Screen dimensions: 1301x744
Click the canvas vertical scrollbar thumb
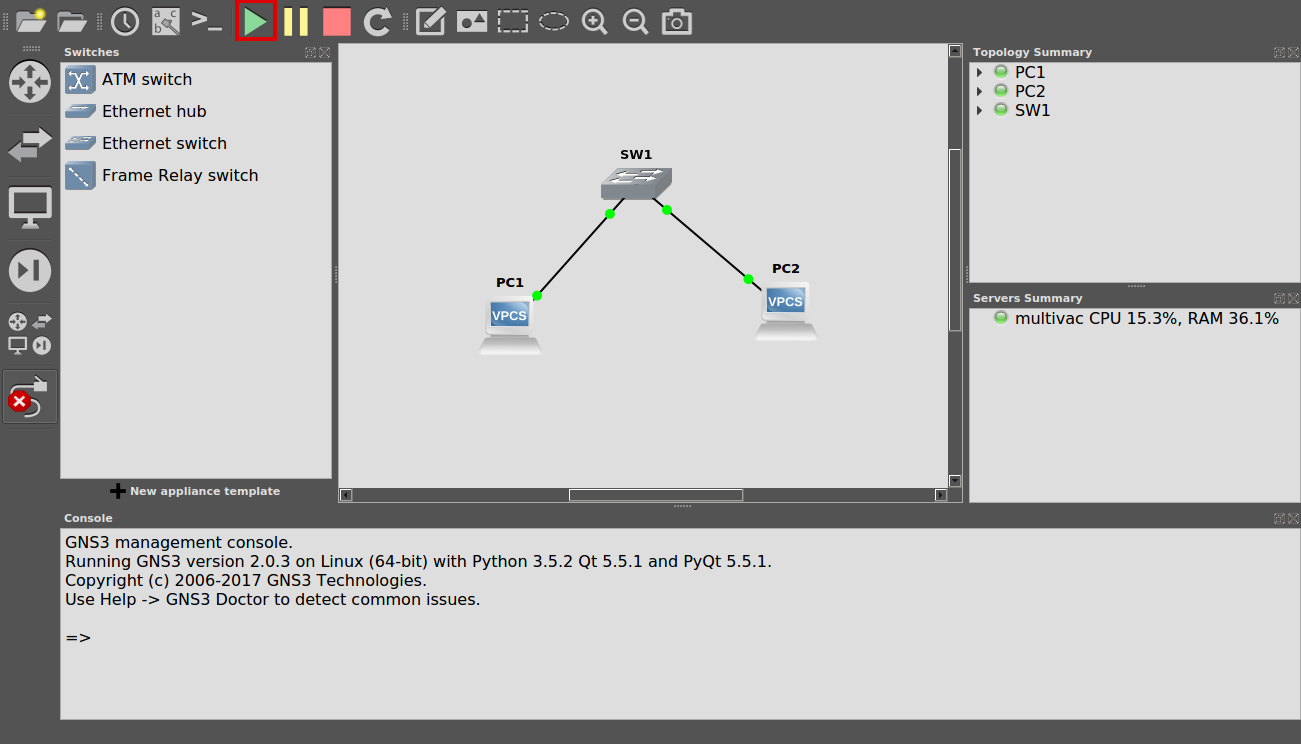pos(955,239)
